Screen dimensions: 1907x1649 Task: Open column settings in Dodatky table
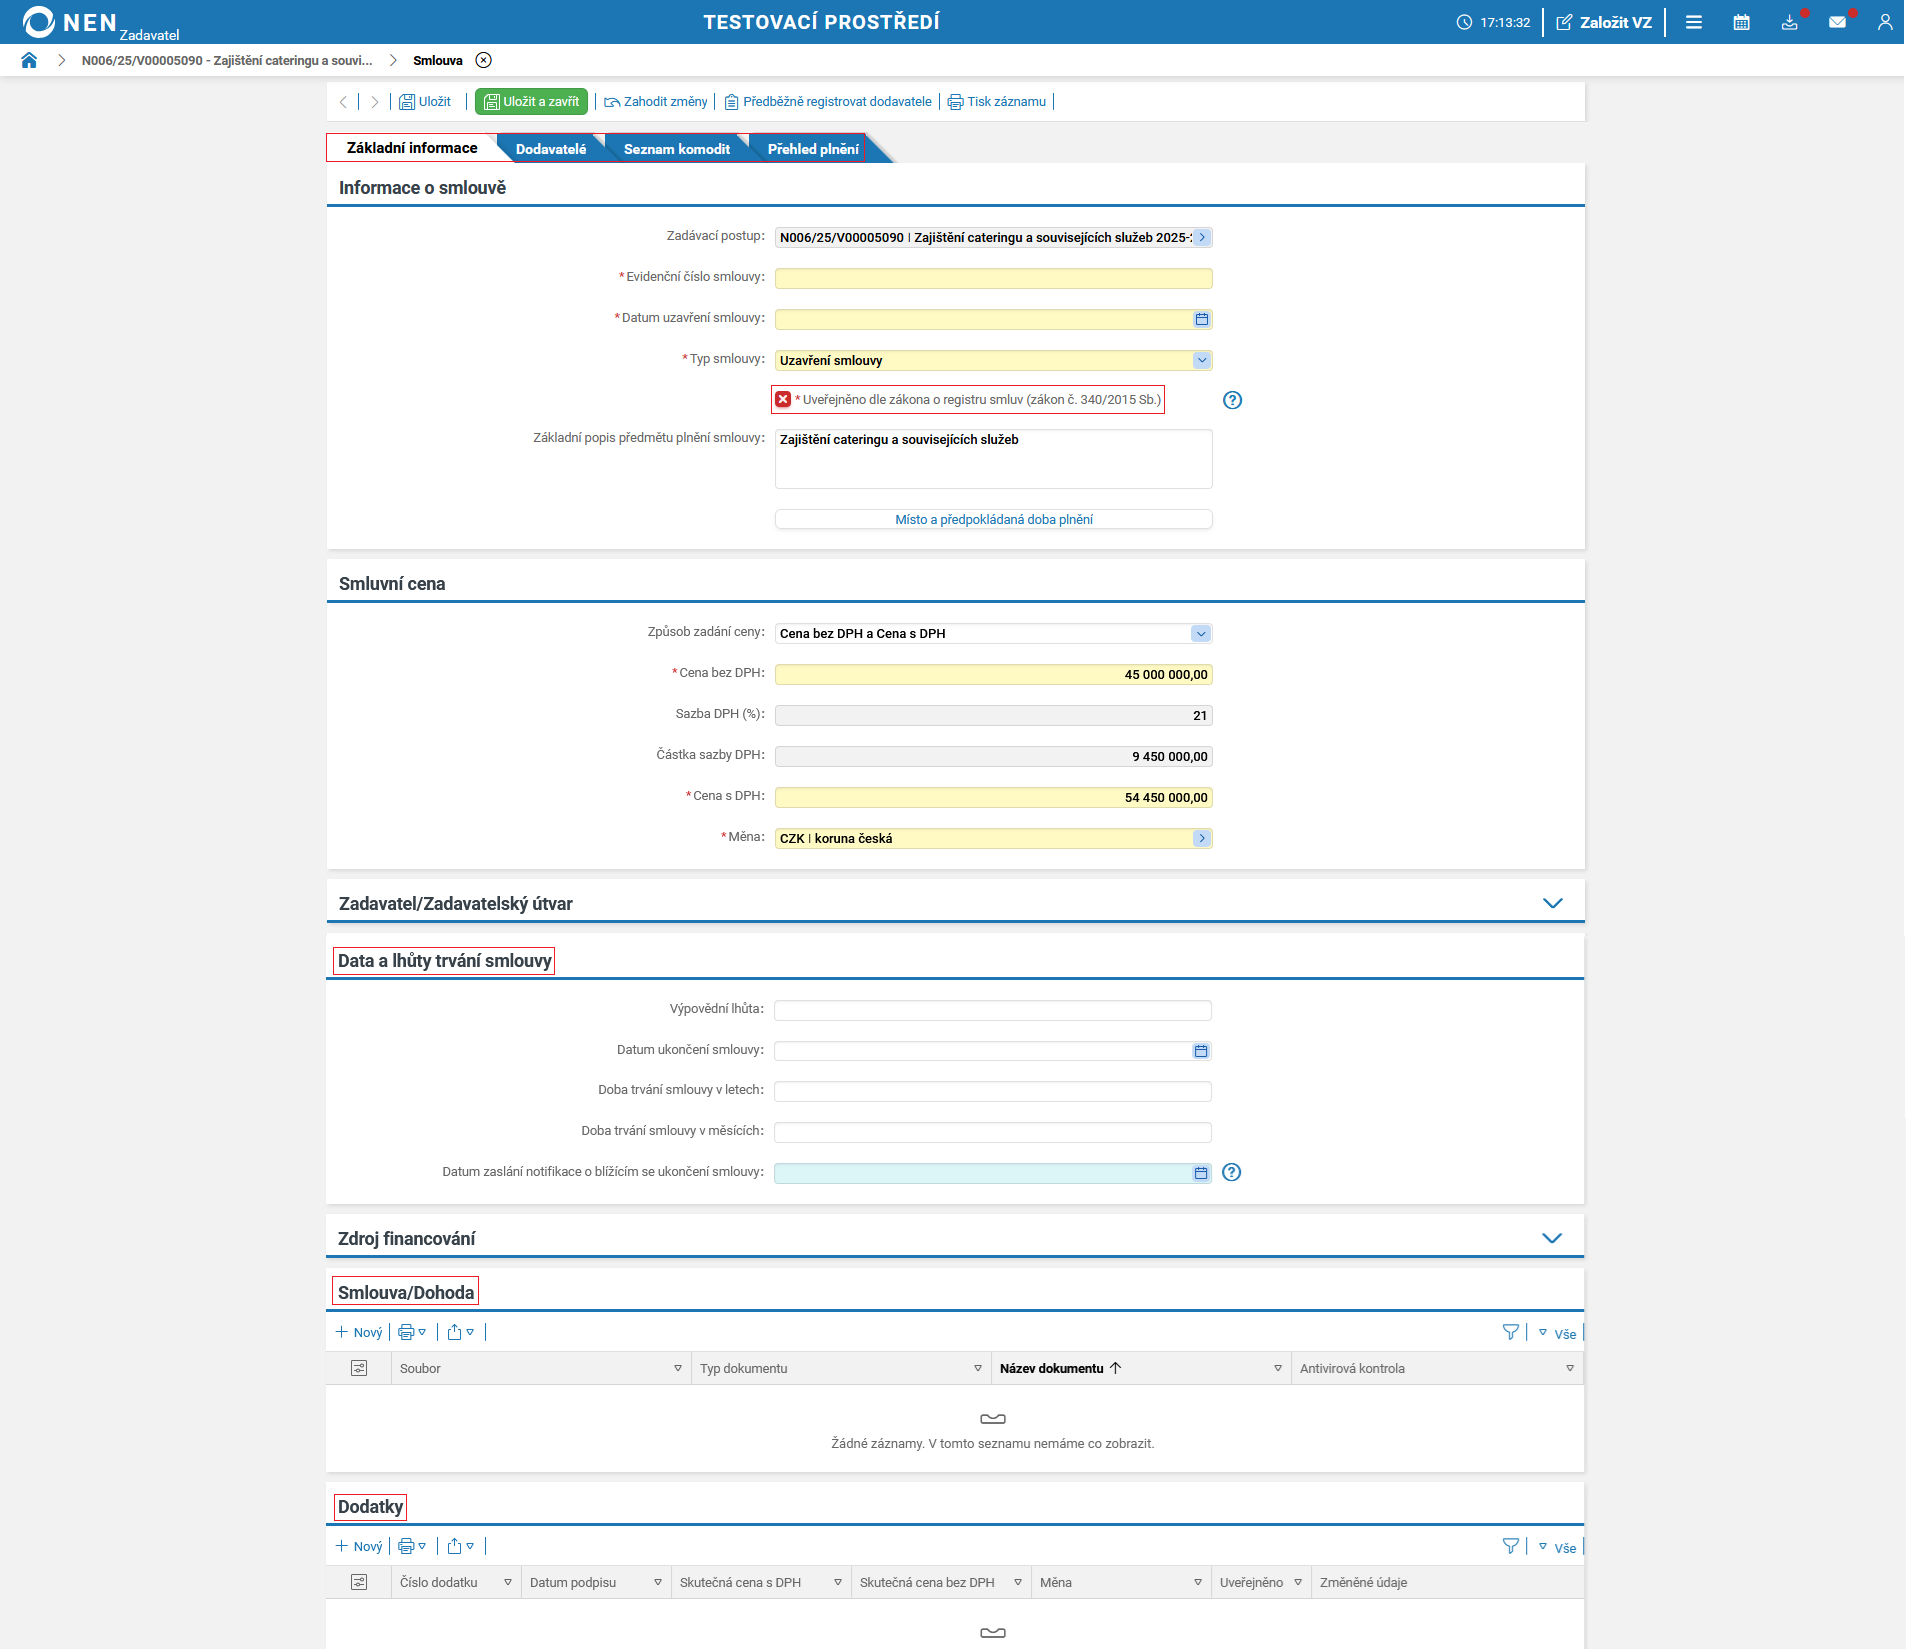(359, 1582)
